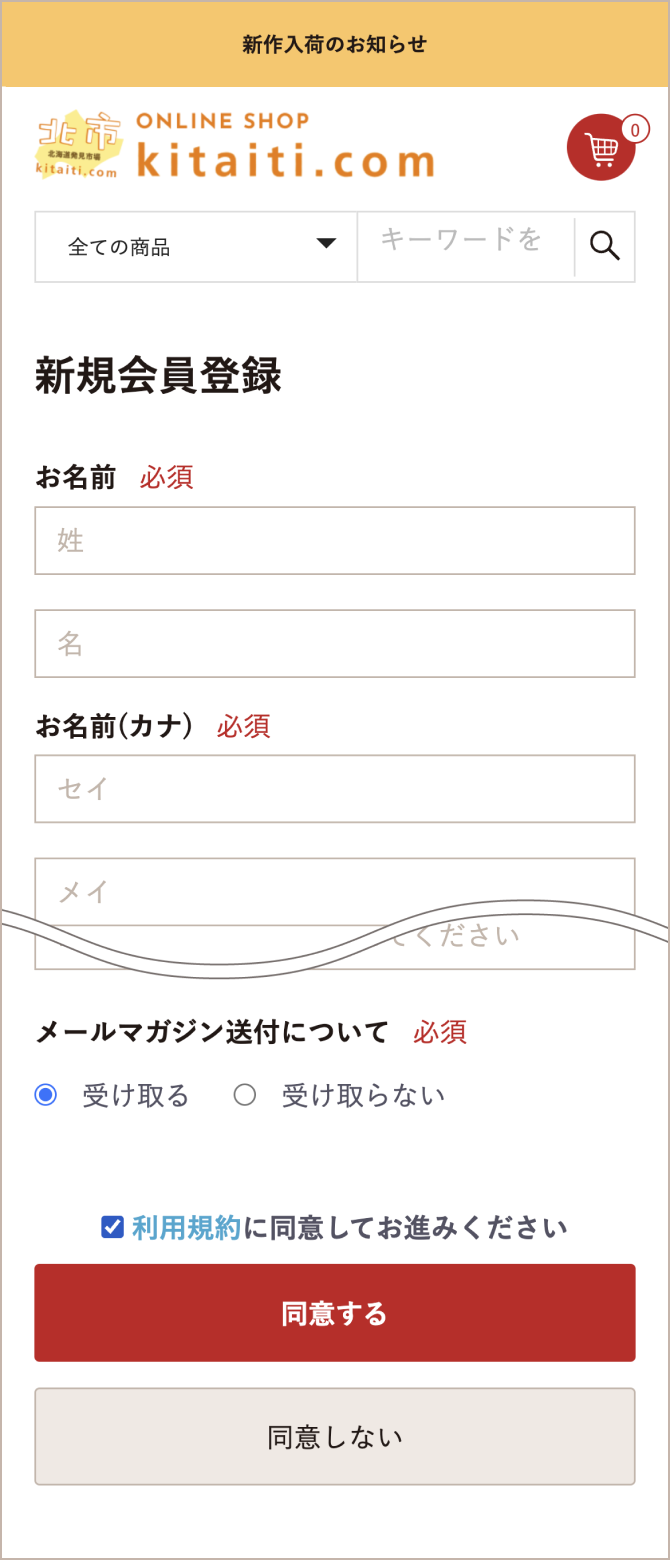Click the 同意する button
Viewport: 670px width, 1560px height.
335,1313
